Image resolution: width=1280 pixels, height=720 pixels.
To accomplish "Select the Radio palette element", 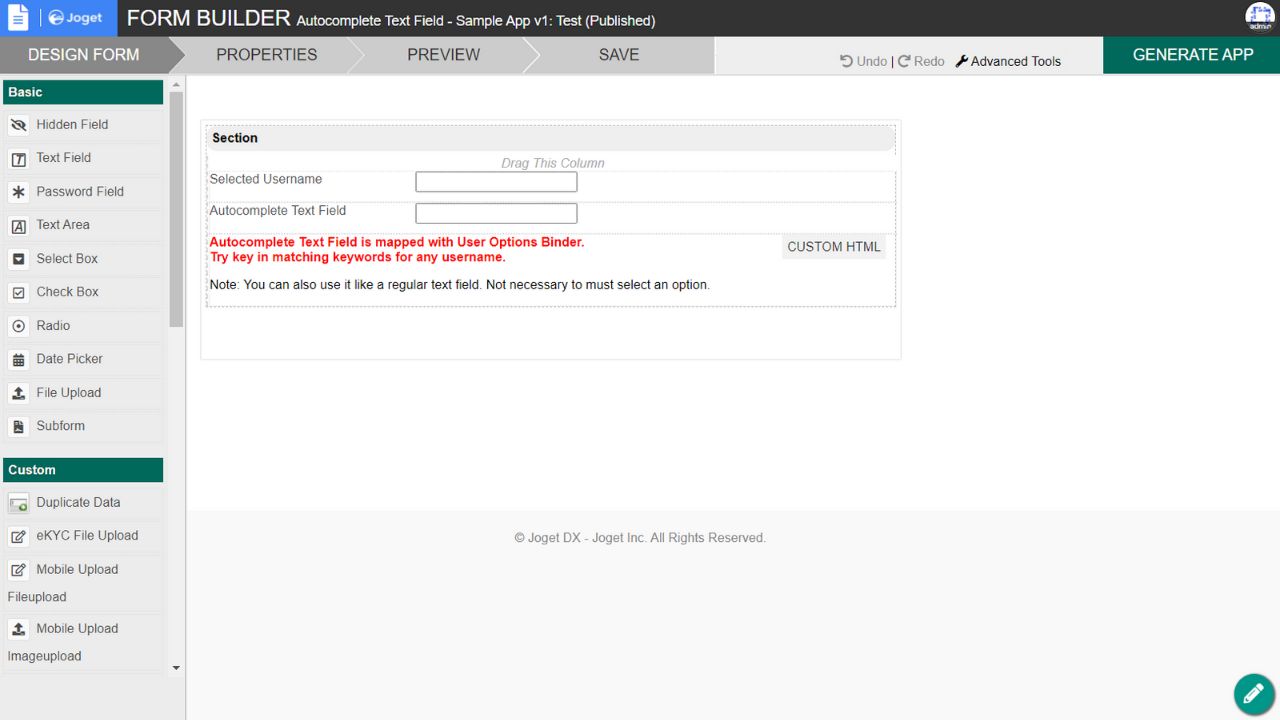I will pos(53,326).
